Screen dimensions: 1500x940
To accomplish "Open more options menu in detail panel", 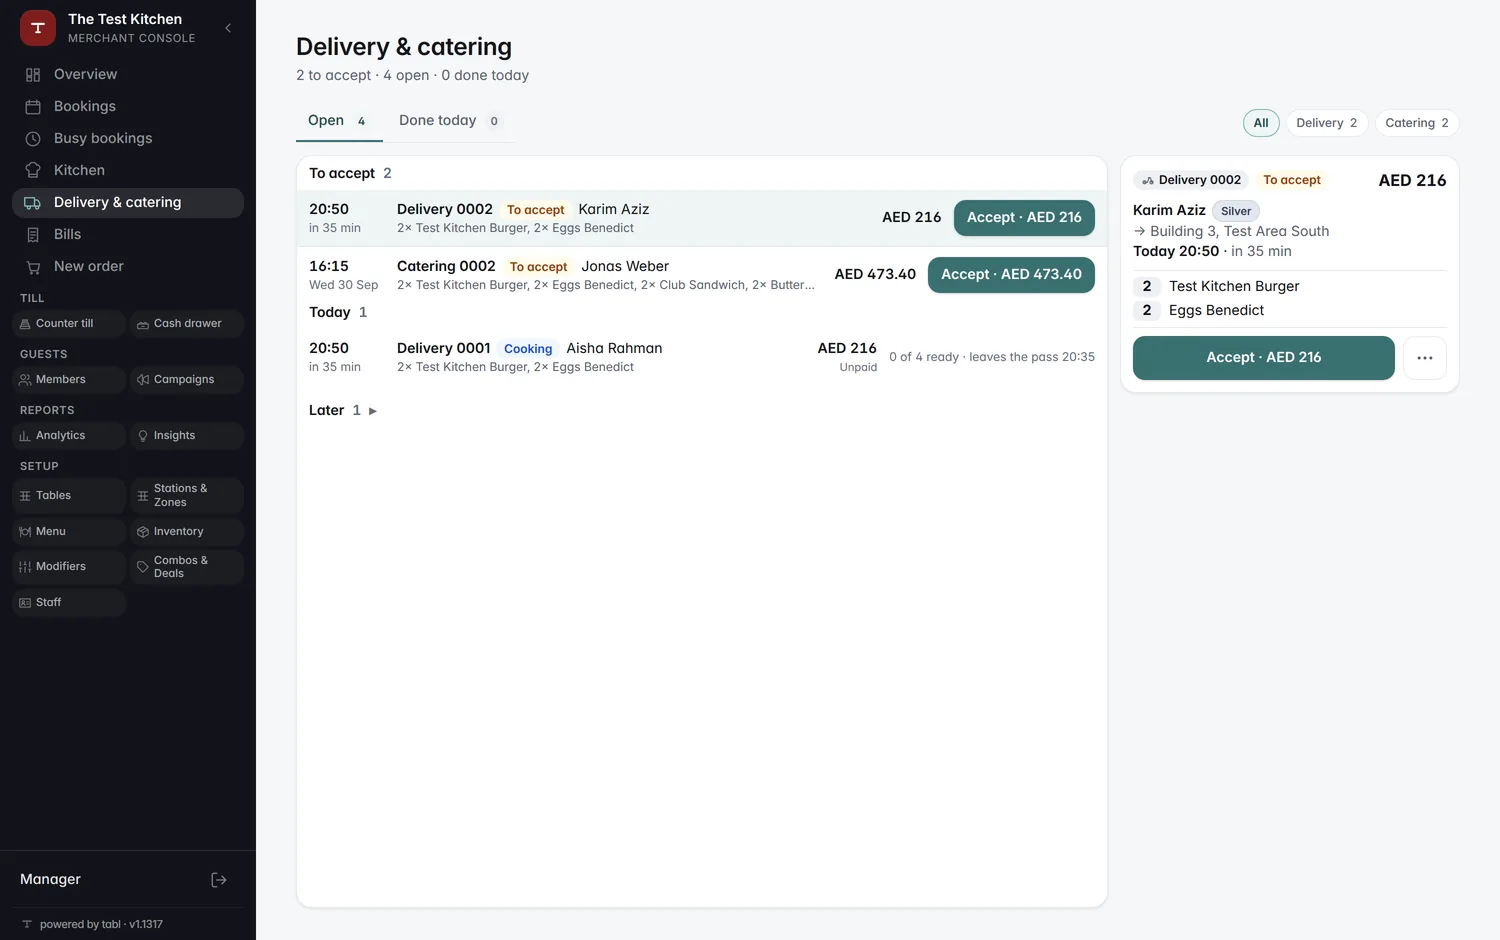I will [1425, 358].
